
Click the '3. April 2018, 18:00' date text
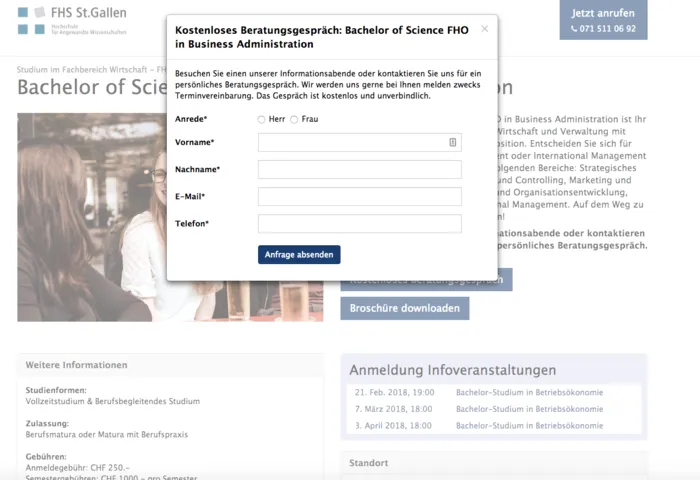coord(393,426)
